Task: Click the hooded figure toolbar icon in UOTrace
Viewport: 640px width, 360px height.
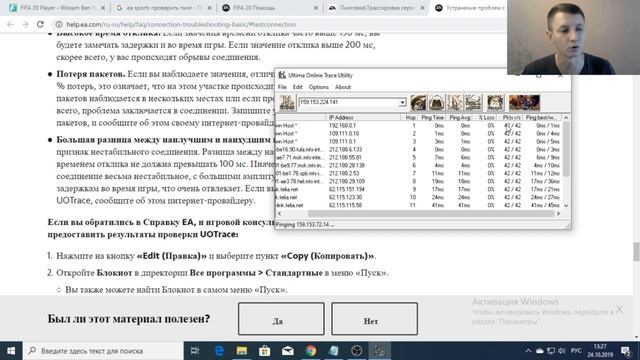Action: 436,102
